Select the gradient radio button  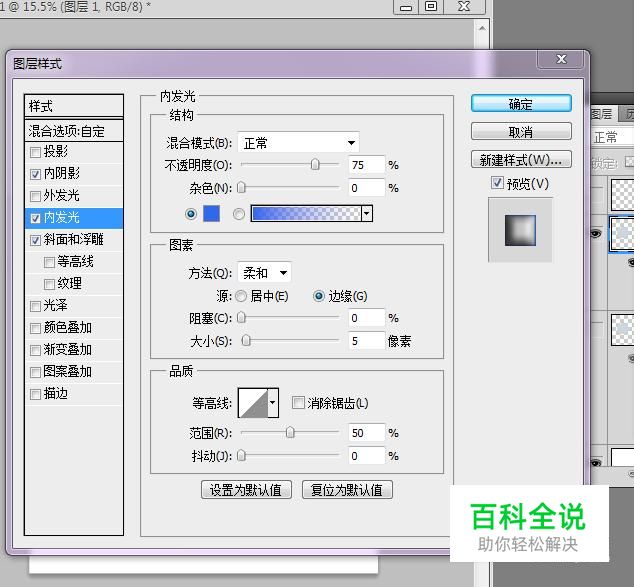click(x=239, y=214)
